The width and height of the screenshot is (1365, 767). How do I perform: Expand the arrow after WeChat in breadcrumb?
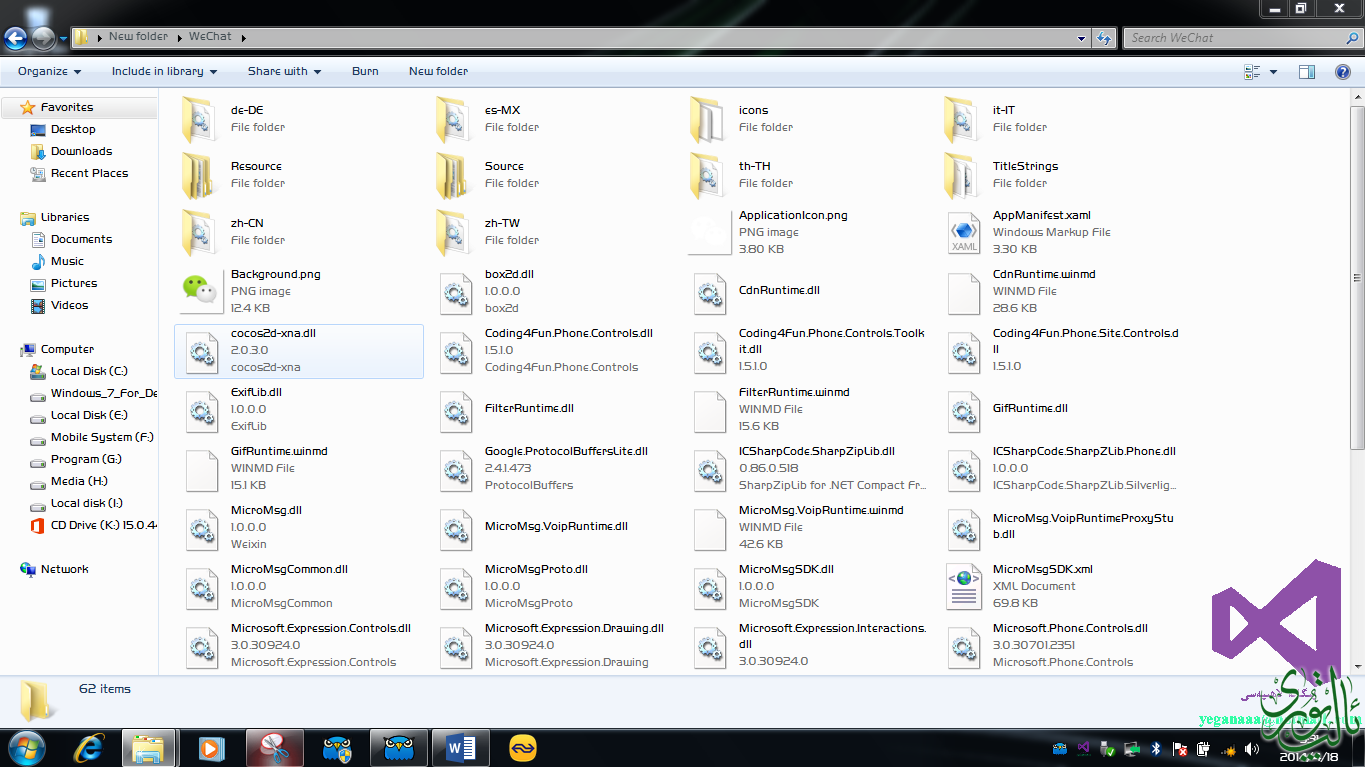(243, 38)
